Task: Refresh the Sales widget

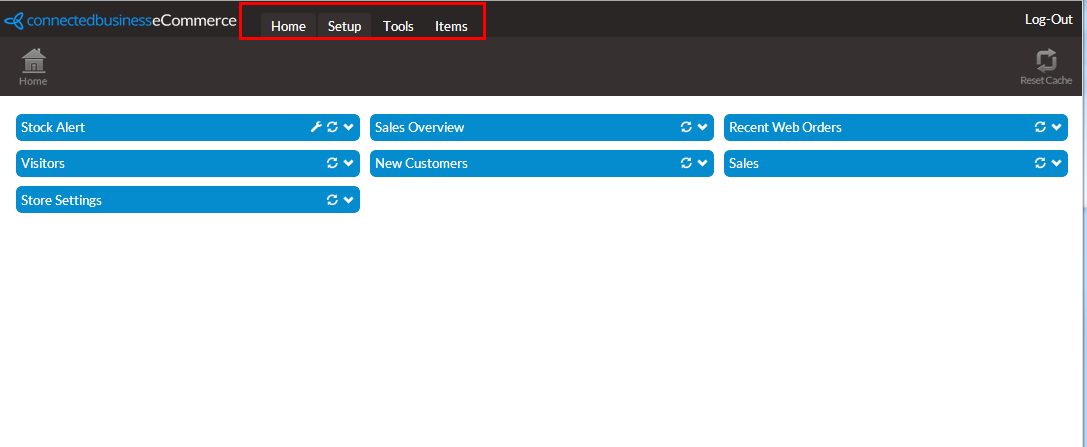Action: [x=1040, y=163]
